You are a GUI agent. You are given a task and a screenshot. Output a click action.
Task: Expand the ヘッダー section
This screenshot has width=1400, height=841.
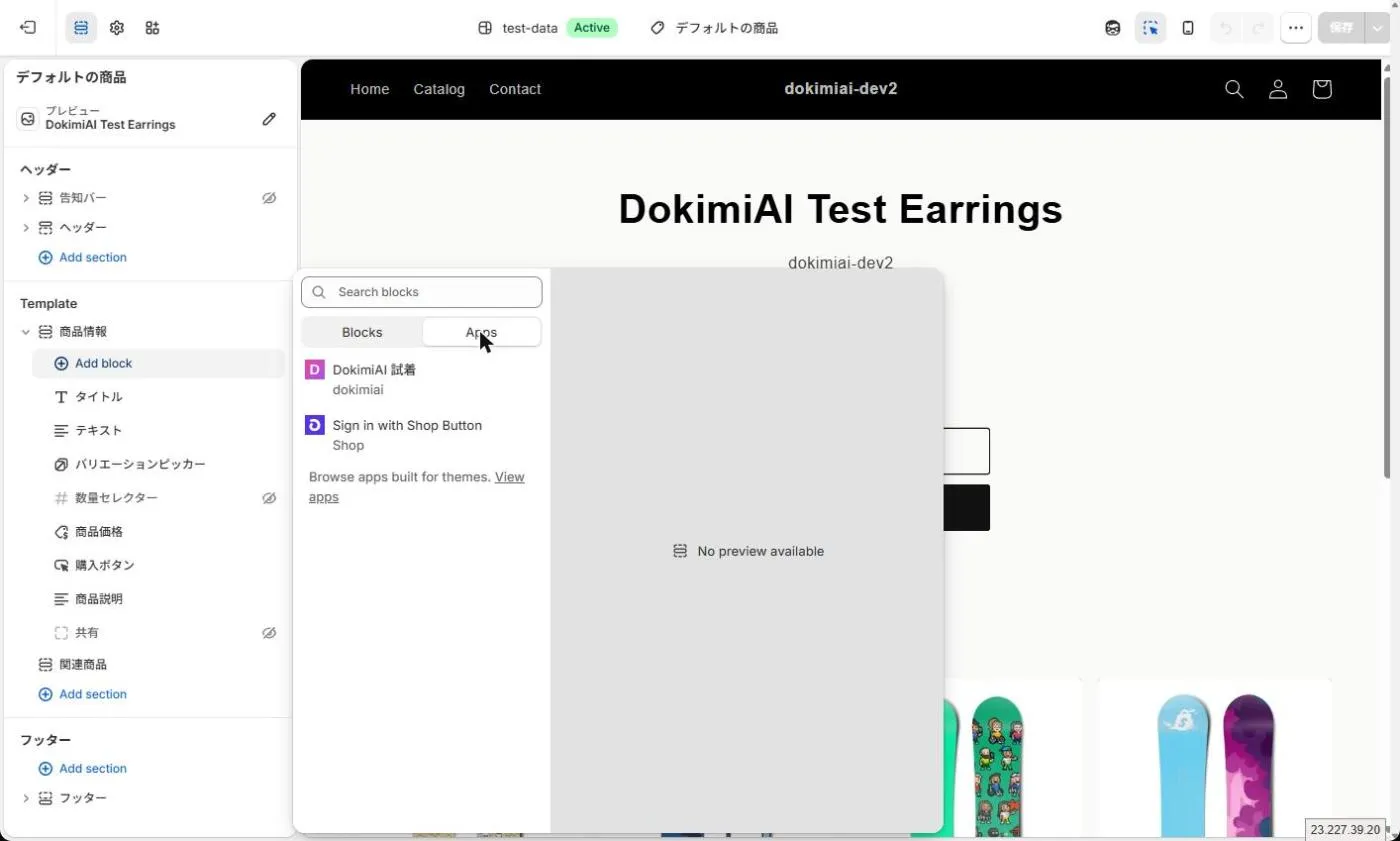pyautogui.click(x=26, y=228)
